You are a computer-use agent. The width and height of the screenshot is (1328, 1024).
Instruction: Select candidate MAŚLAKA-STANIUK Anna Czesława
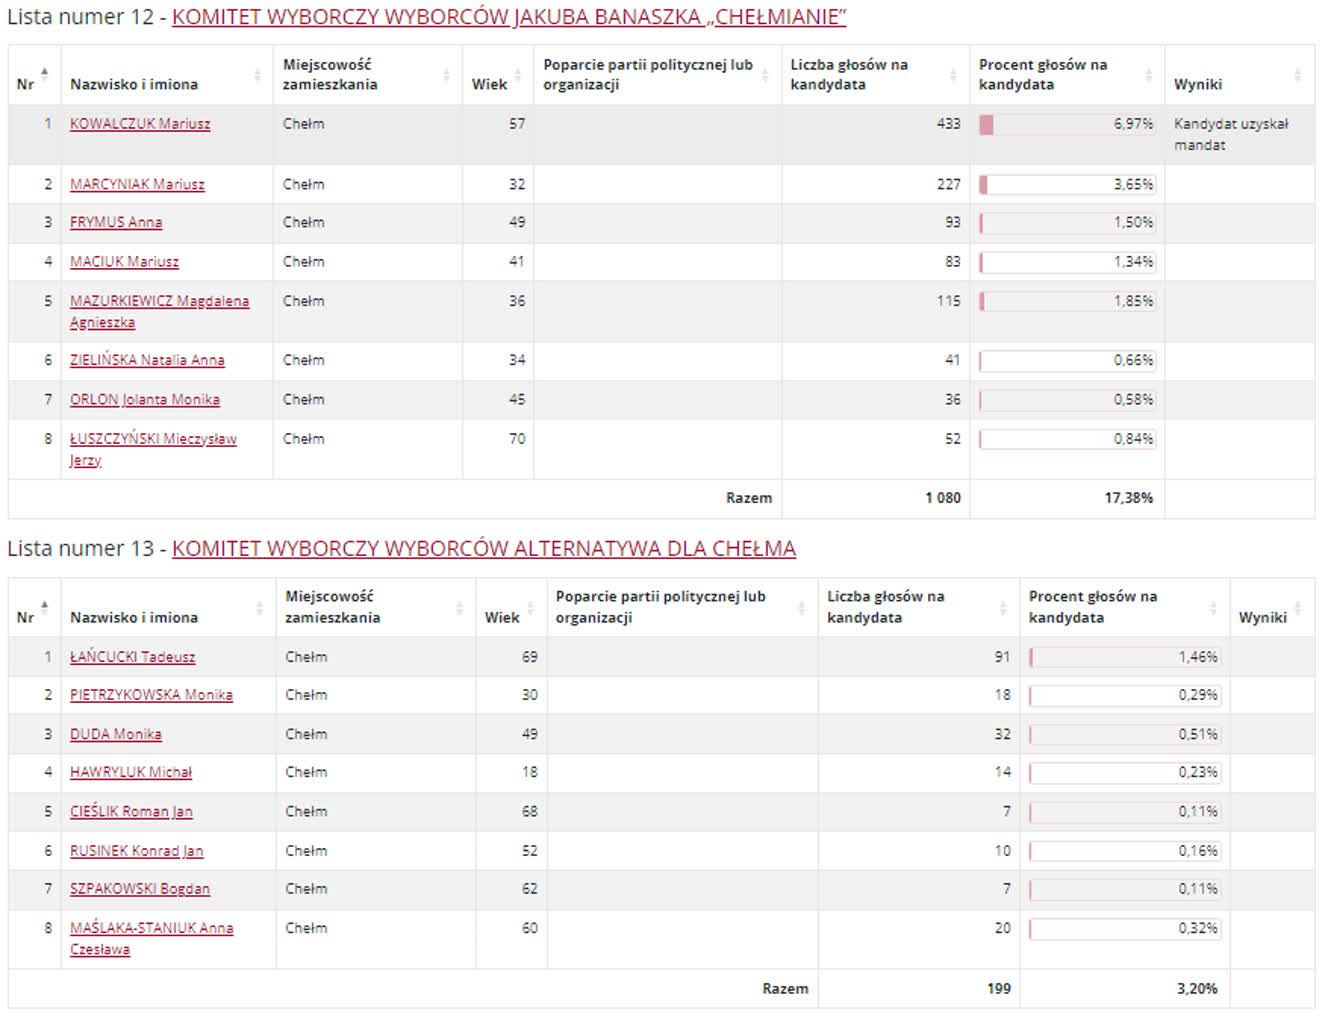pyautogui.click(x=150, y=928)
